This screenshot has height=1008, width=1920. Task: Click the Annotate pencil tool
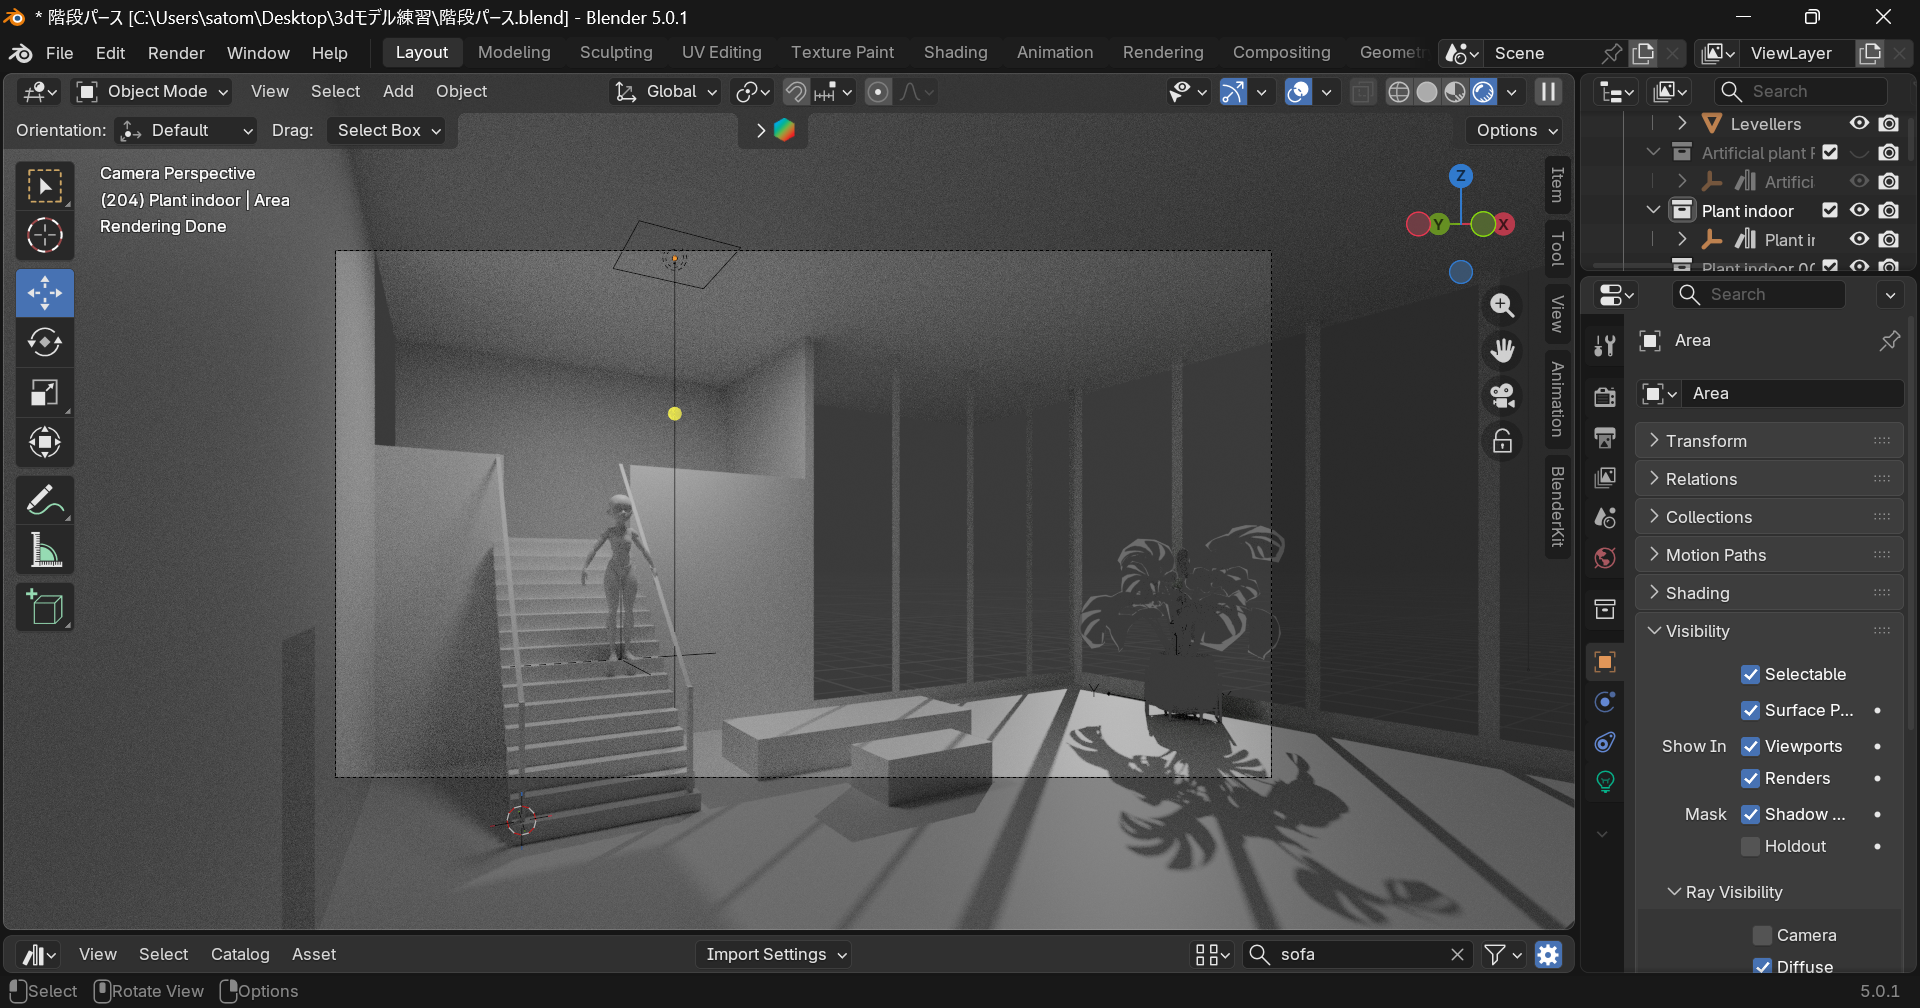coord(44,501)
